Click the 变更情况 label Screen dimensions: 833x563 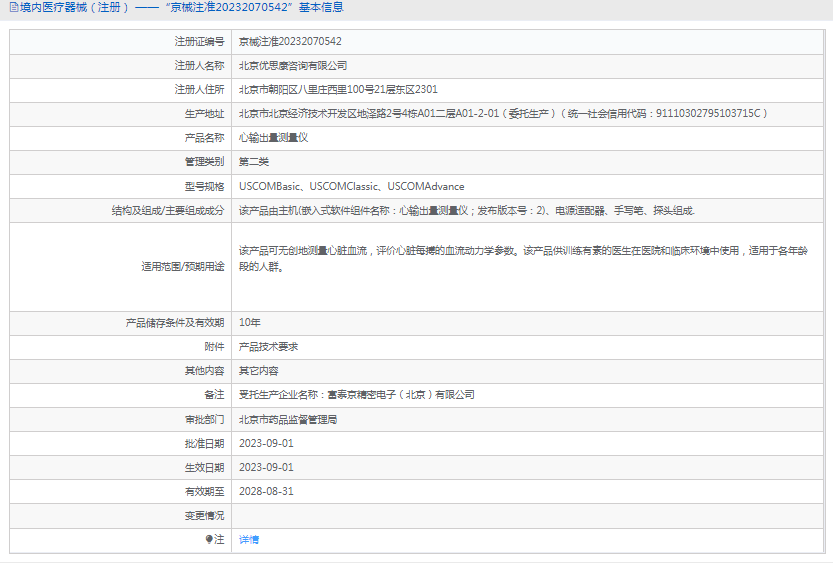pos(205,516)
